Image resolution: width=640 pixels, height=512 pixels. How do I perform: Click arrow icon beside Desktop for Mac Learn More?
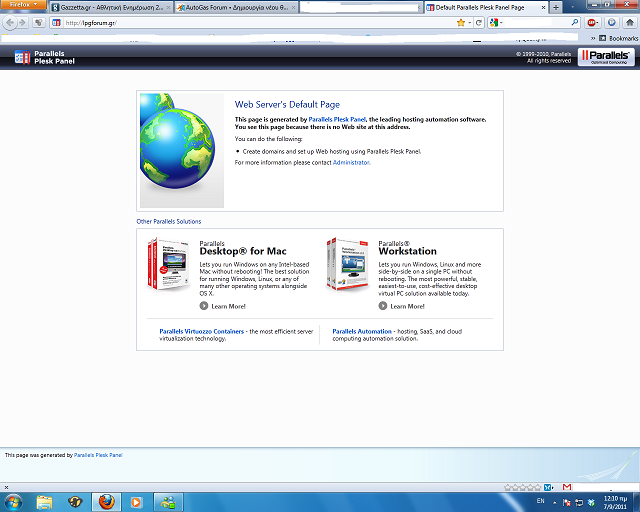(x=204, y=306)
